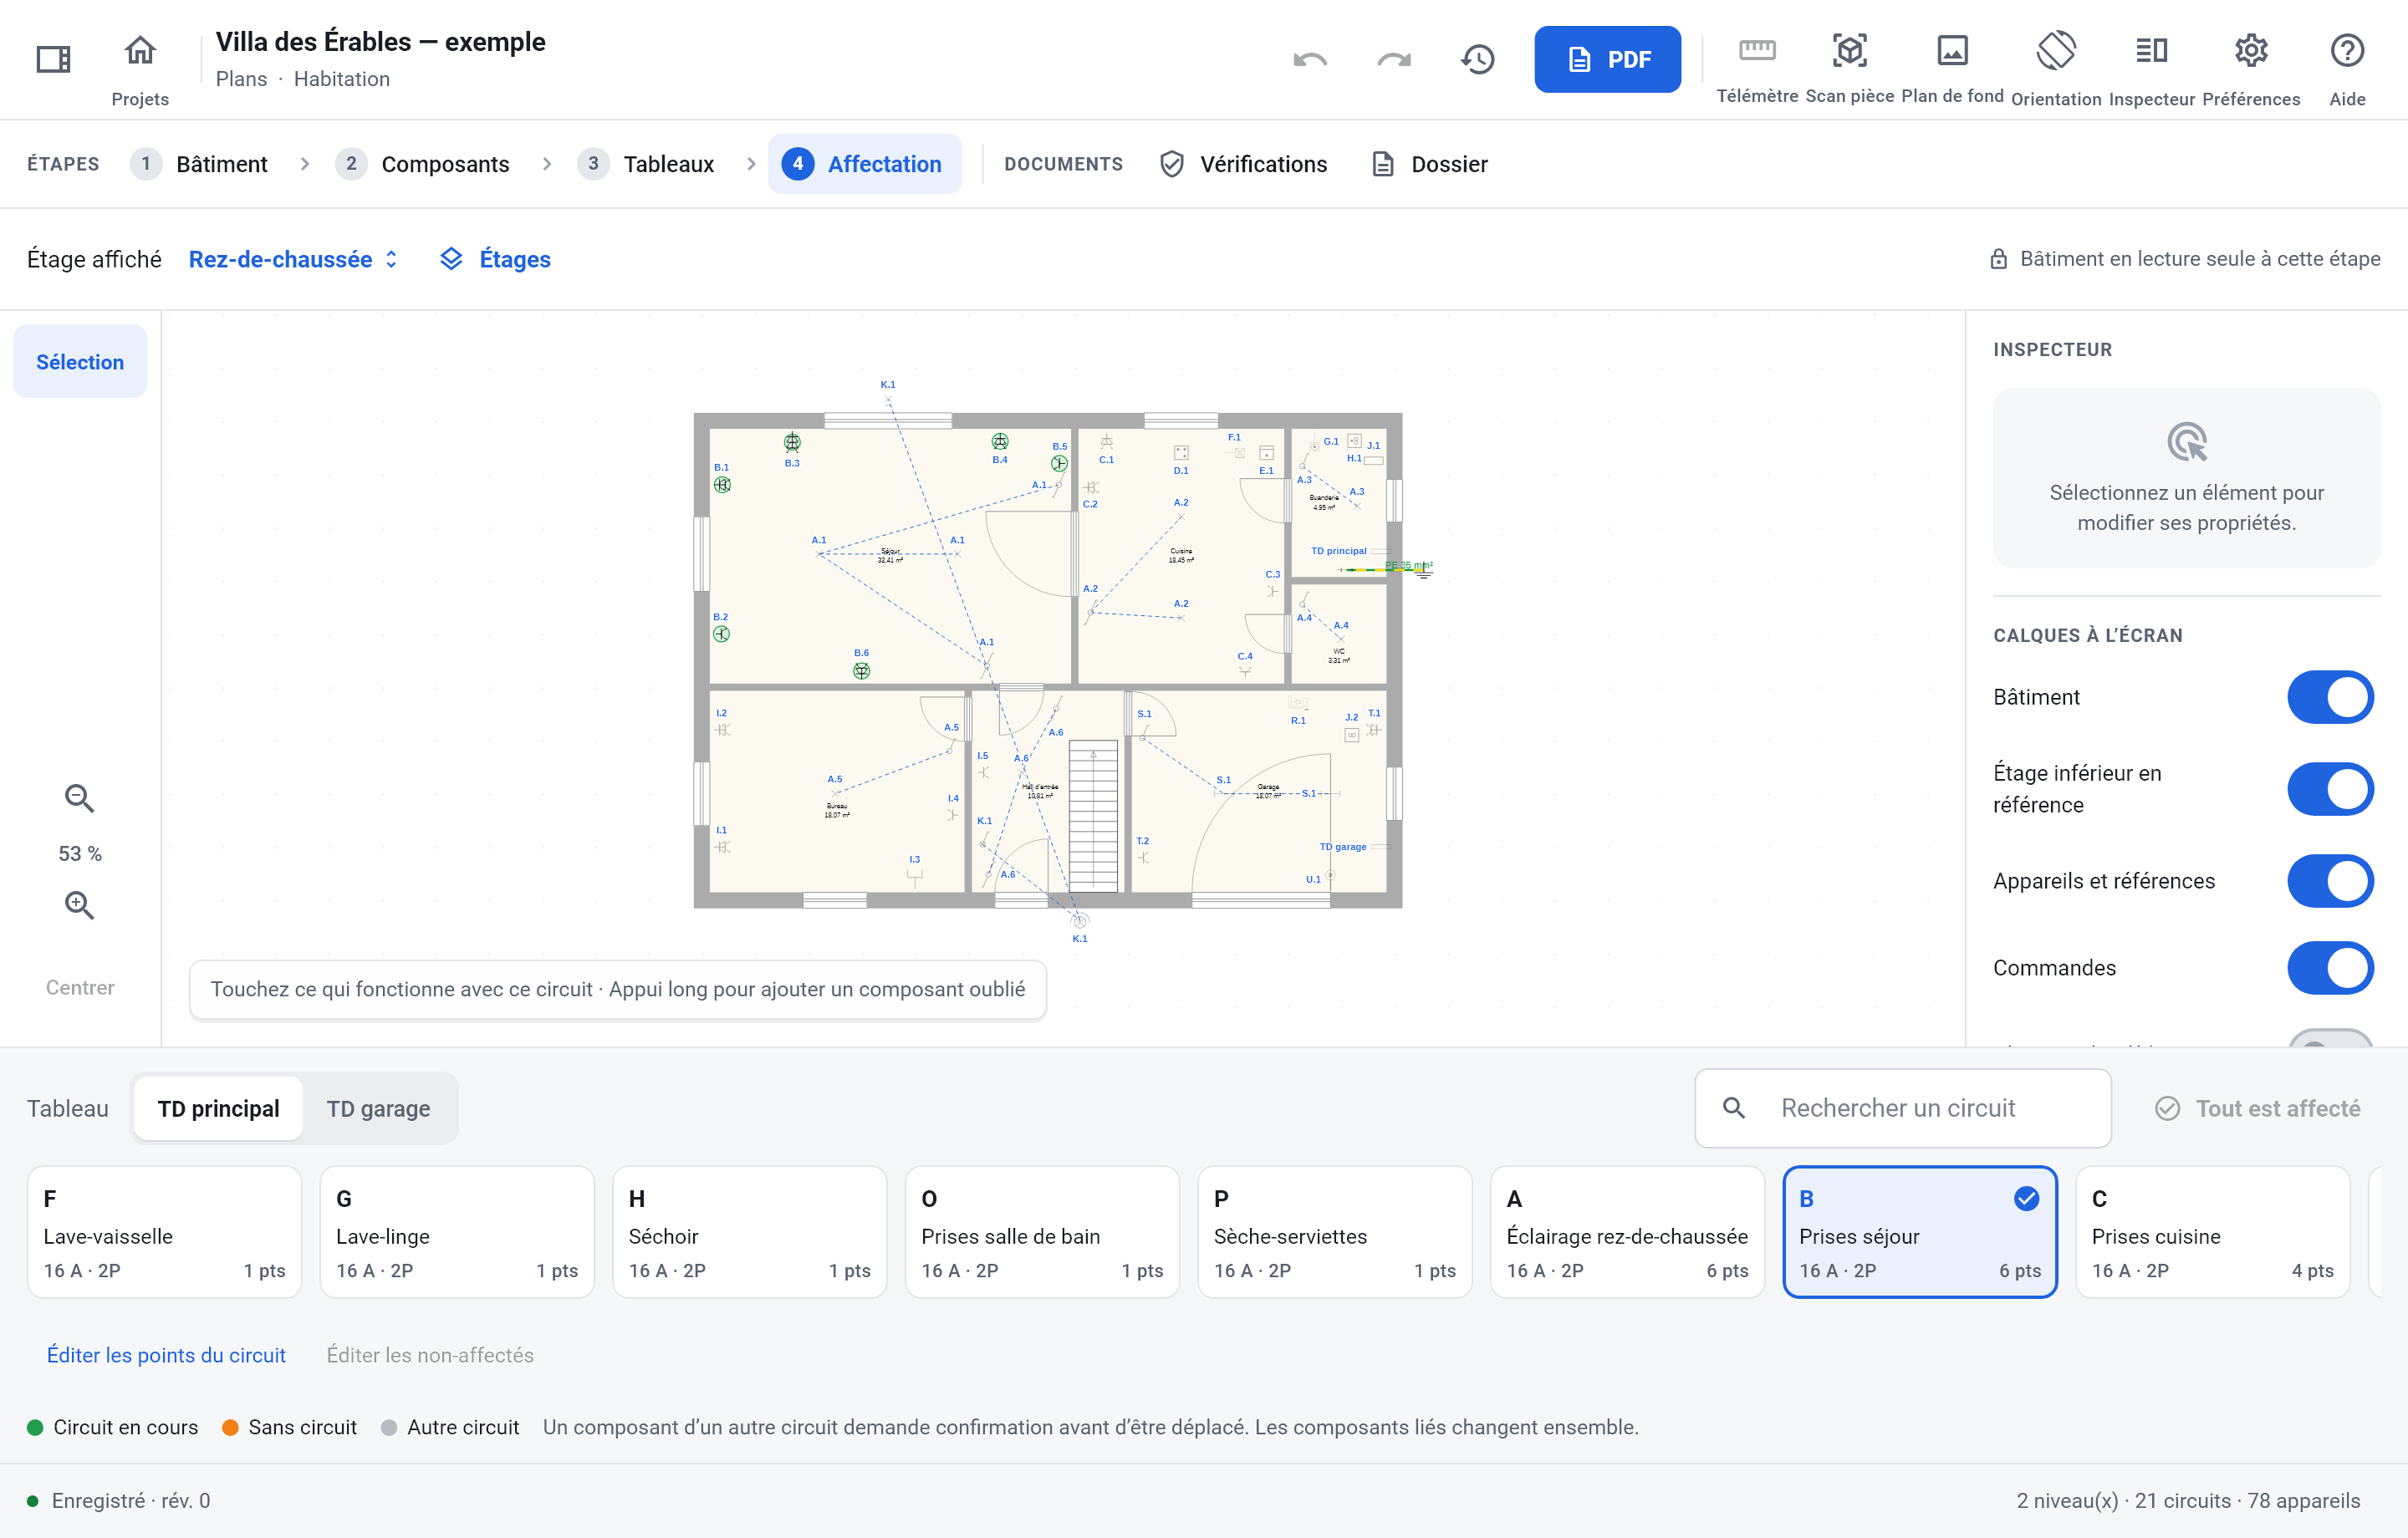This screenshot has height=1538, width=2408.
Task: Select circuit O Prises salle de bain card
Action: click(1042, 1232)
